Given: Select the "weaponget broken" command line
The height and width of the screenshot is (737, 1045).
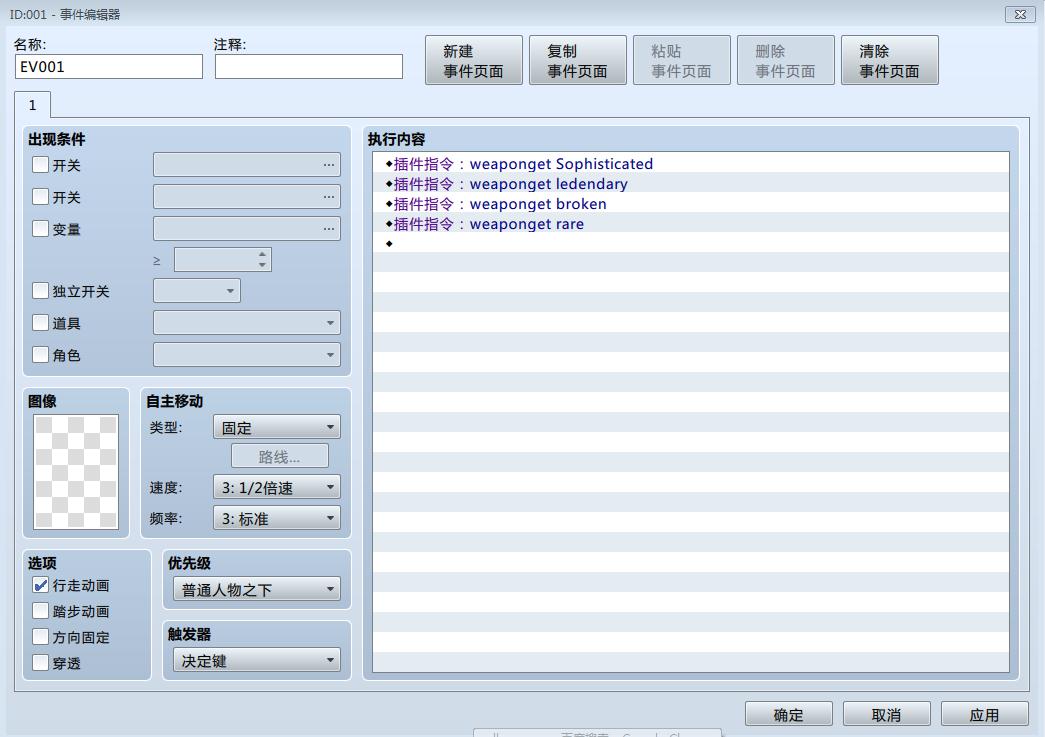Looking at the screenshot, I should [x=691, y=204].
